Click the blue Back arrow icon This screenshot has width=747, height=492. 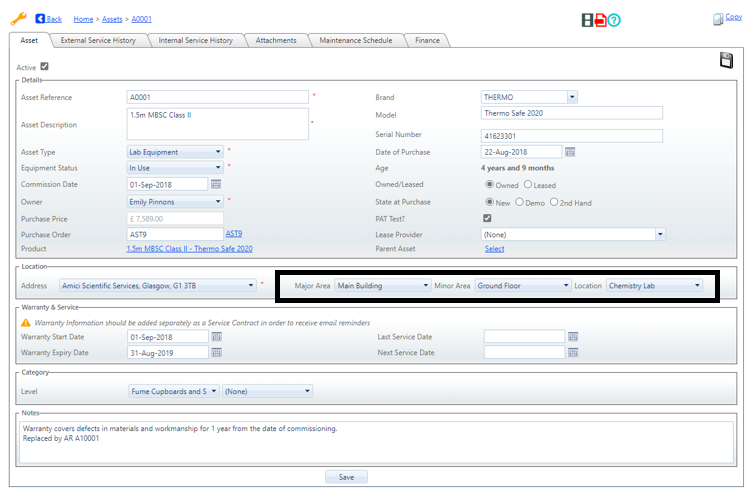pyautogui.click(x=40, y=19)
